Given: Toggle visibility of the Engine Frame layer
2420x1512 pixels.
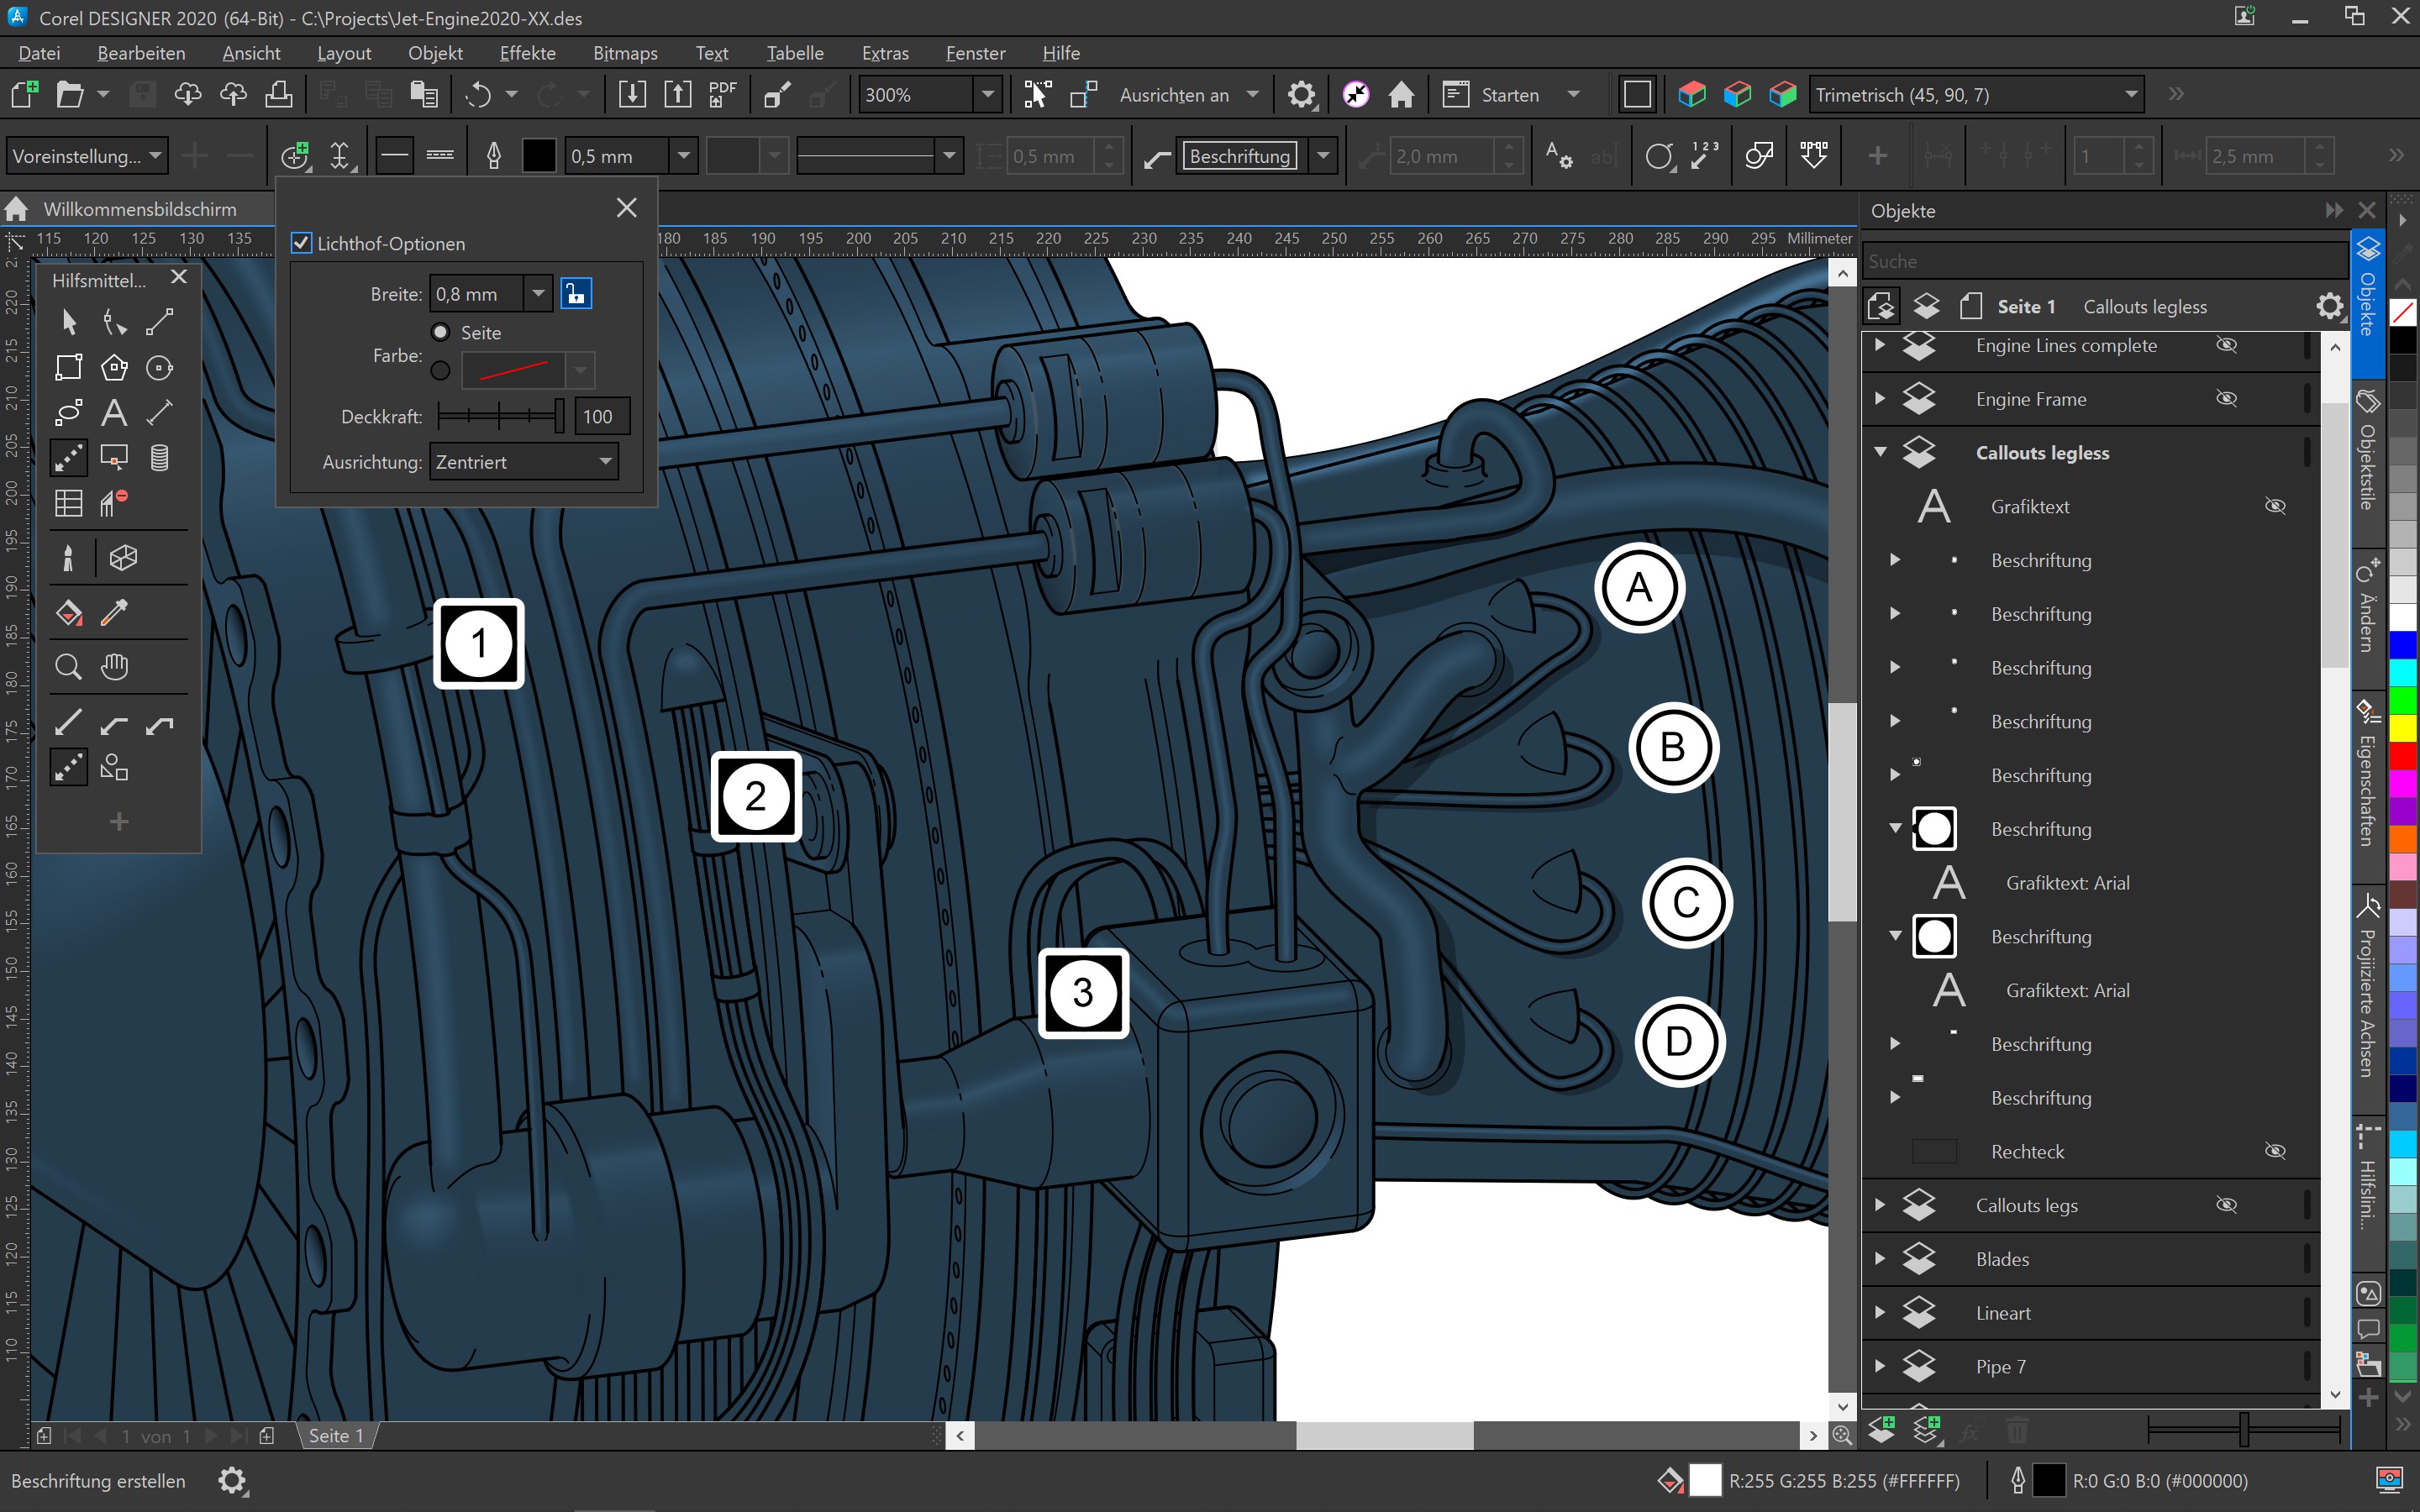Looking at the screenshot, I should pos(2226,399).
